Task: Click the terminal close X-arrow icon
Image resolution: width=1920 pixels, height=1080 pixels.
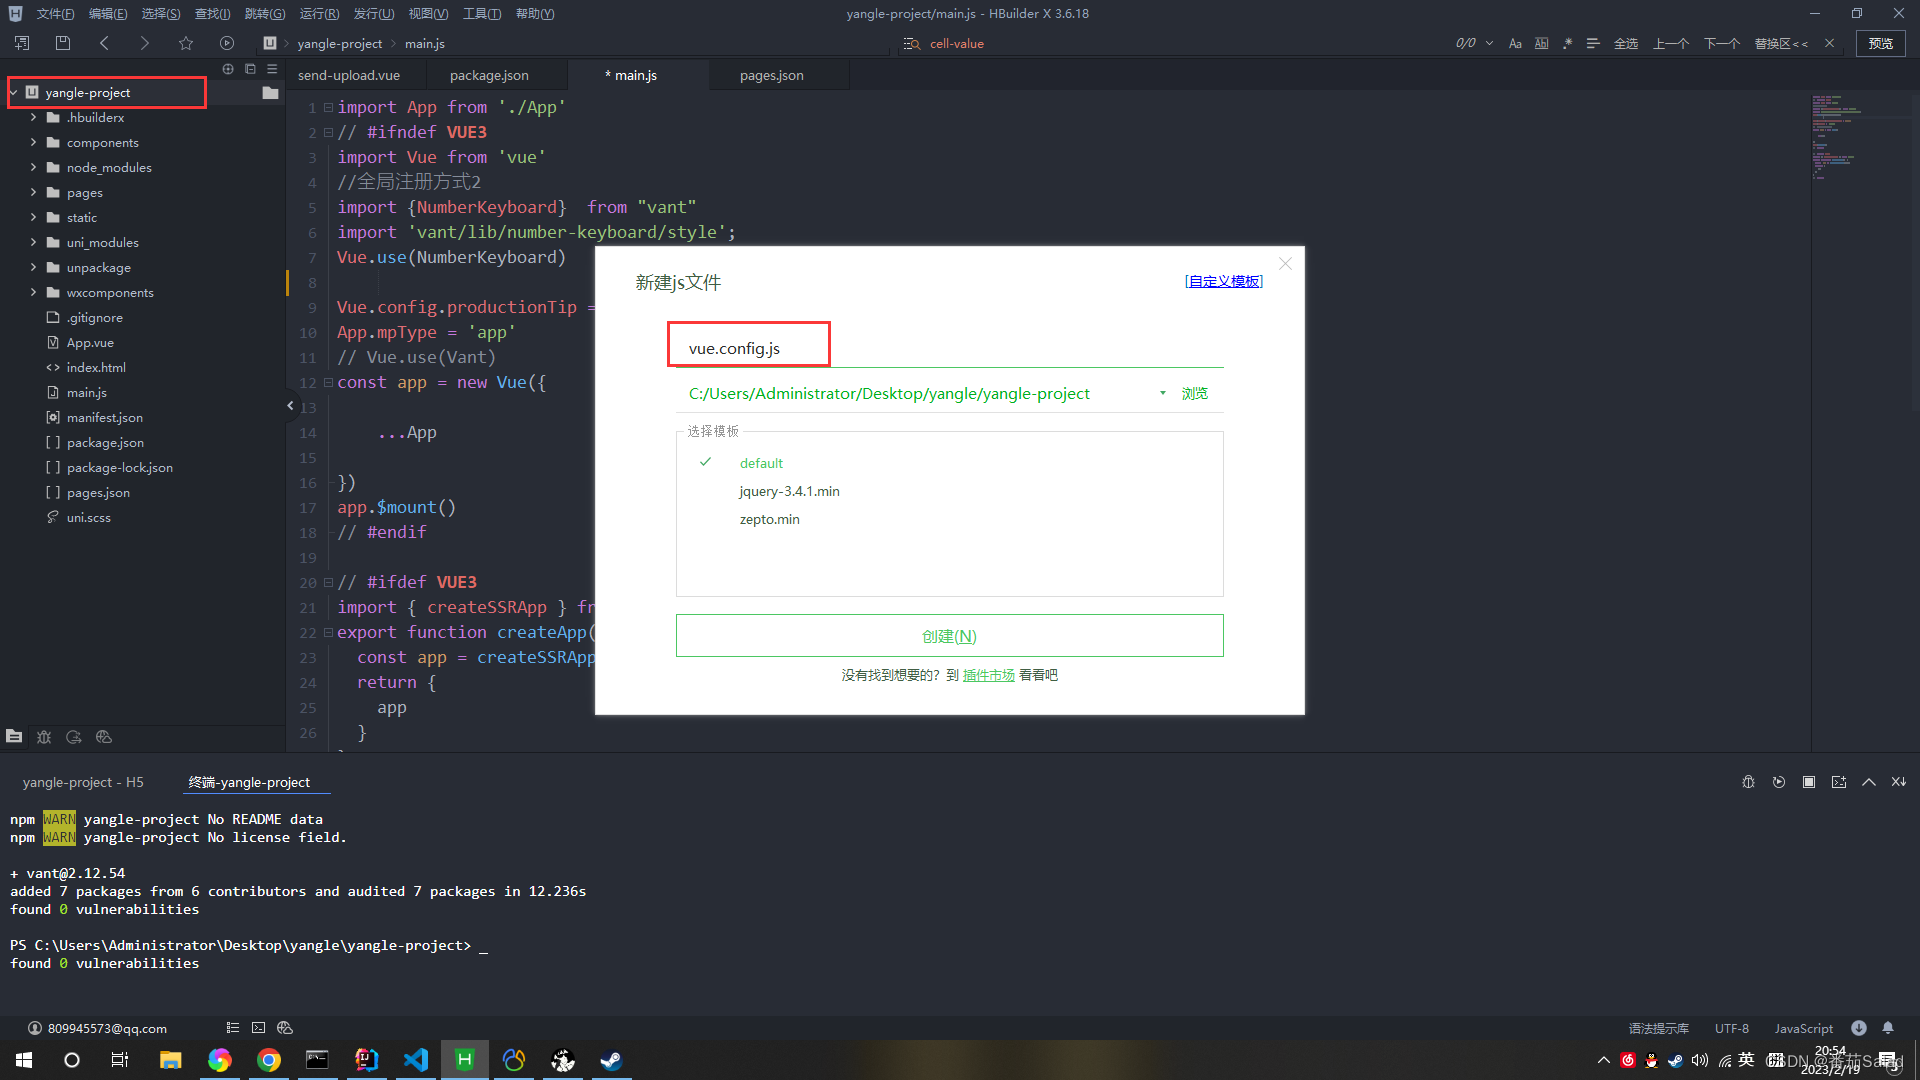Action: click(x=1898, y=782)
